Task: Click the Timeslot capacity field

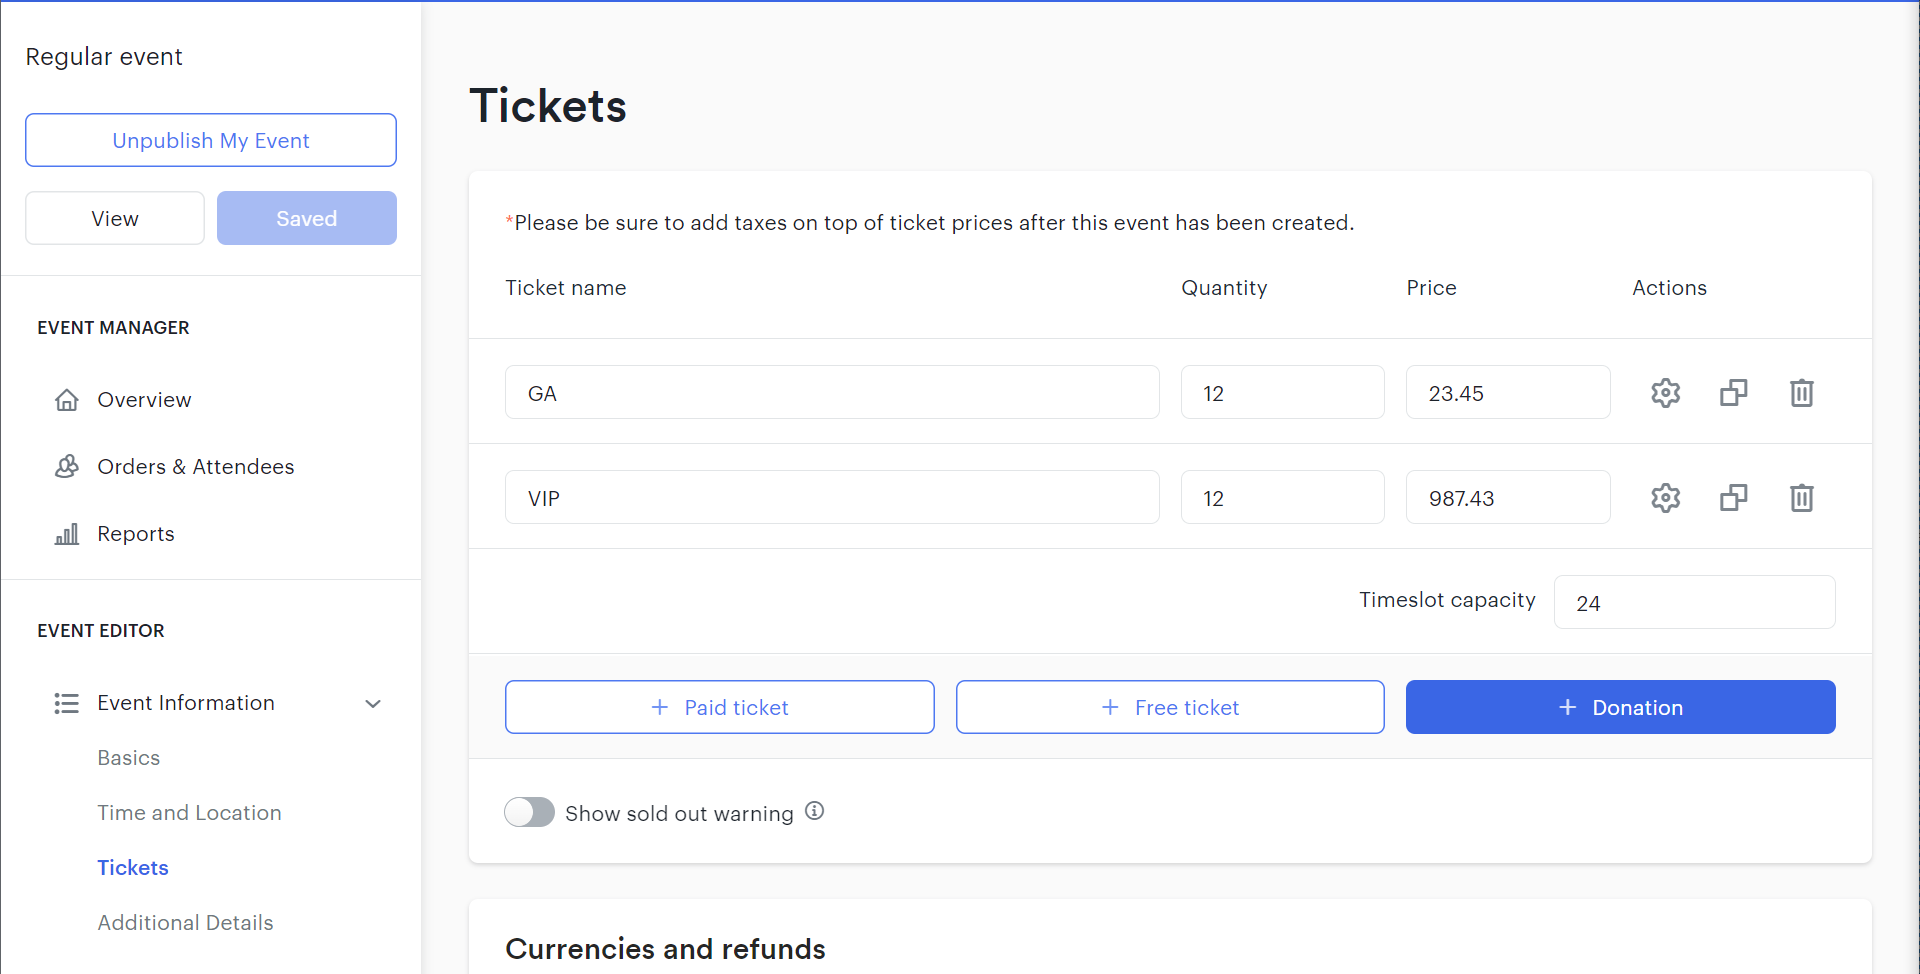Action: [1694, 602]
